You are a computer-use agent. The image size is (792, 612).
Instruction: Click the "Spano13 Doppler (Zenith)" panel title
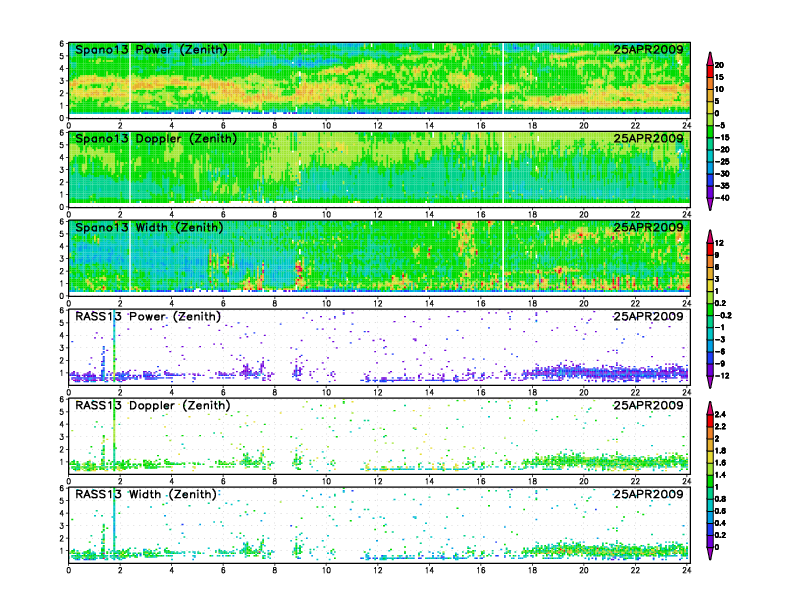156,139
